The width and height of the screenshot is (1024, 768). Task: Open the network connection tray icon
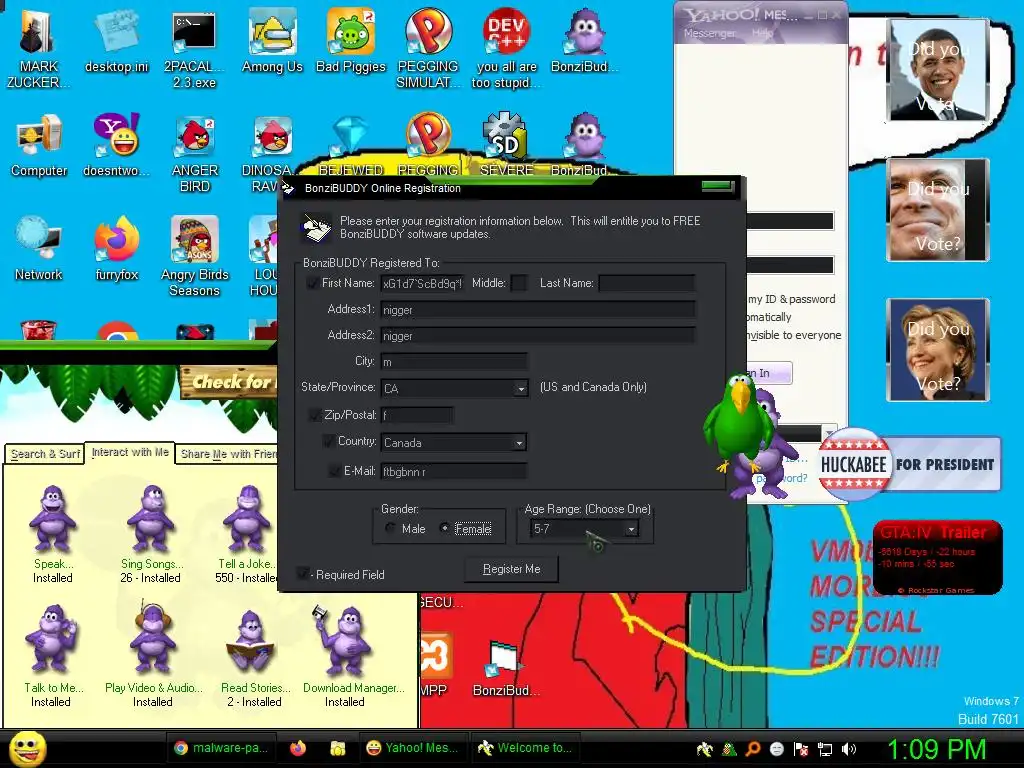click(825, 749)
